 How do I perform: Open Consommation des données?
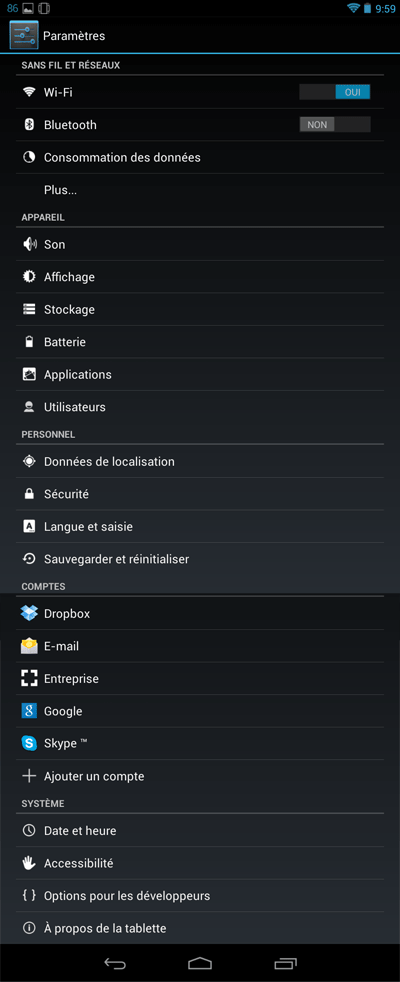pyautogui.click(x=200, y=157)
